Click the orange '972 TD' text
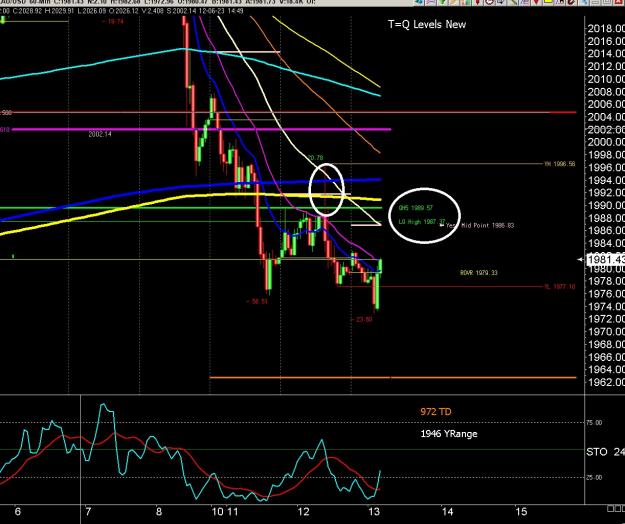The width and height of the screenshot is (625, 524). 436,412
